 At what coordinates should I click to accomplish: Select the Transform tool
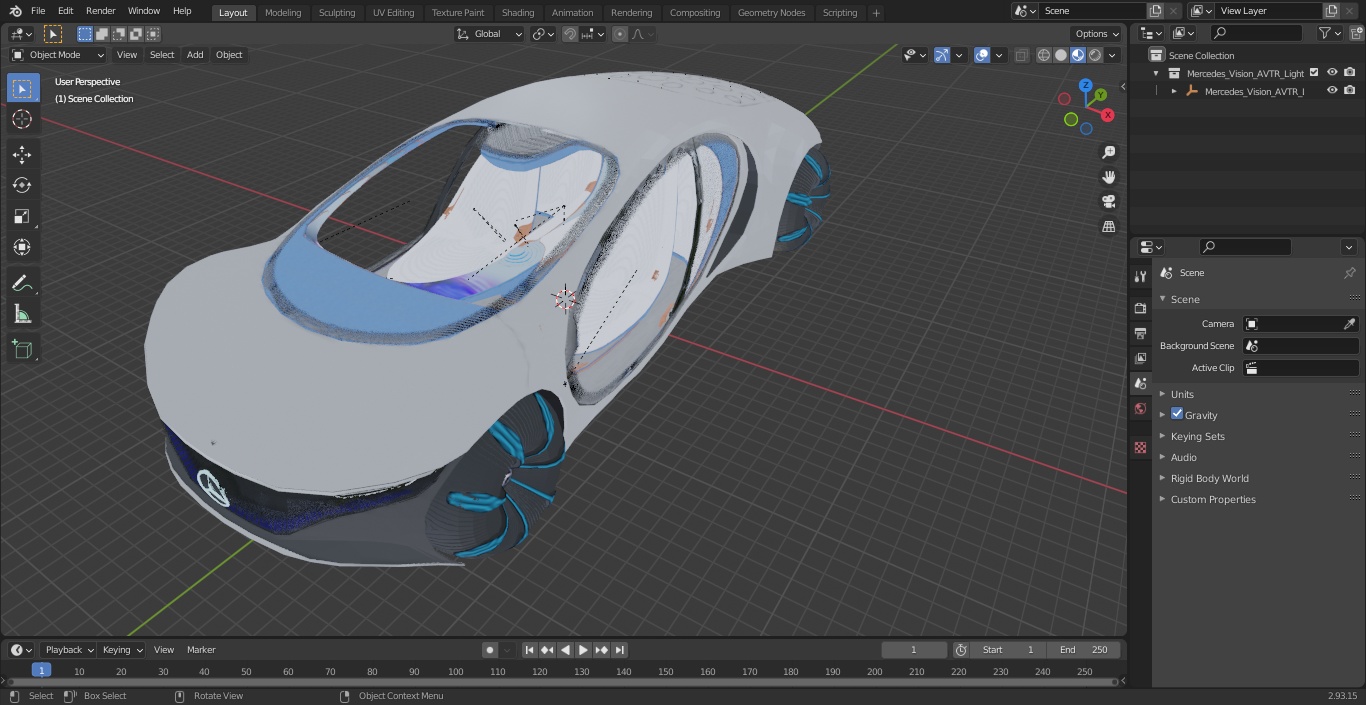tap(22, 247)
